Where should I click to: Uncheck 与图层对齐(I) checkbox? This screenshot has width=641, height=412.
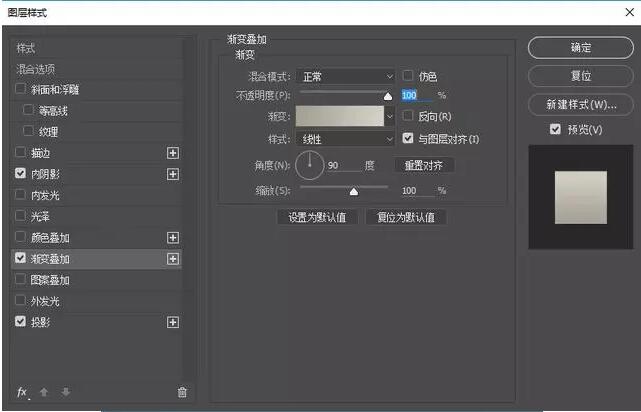click(408, 138)
